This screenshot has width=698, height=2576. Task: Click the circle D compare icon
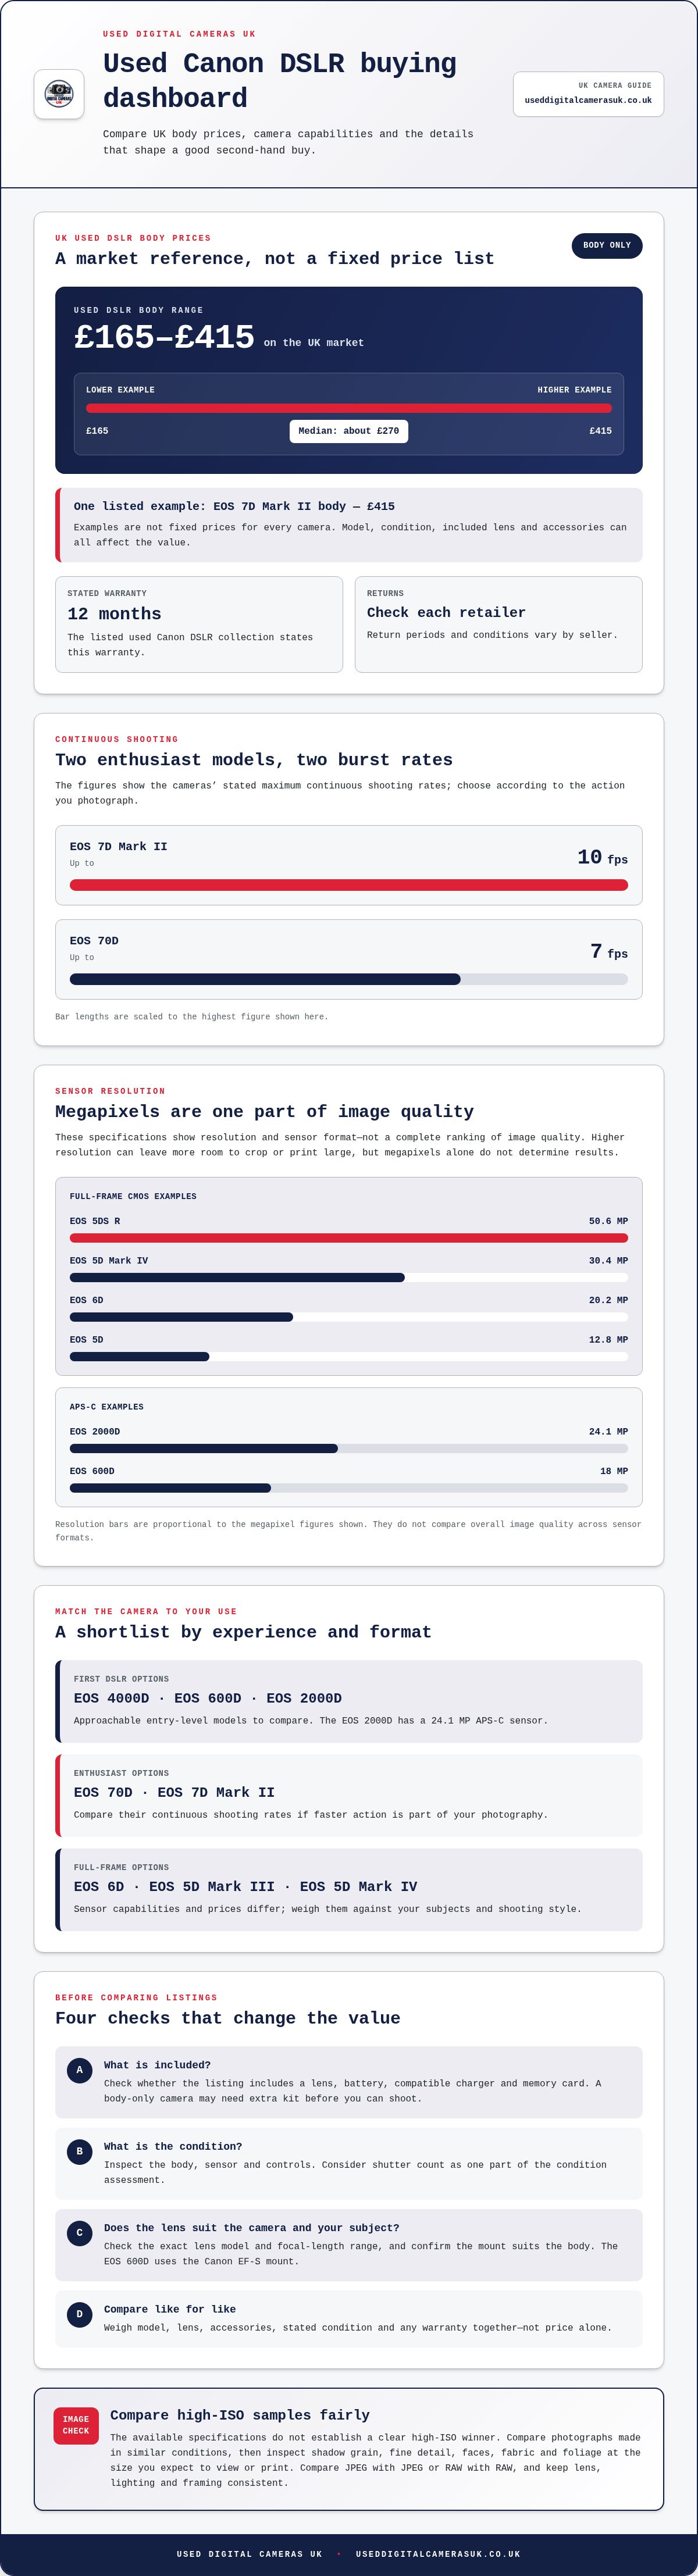click(x=80, y=2313)
